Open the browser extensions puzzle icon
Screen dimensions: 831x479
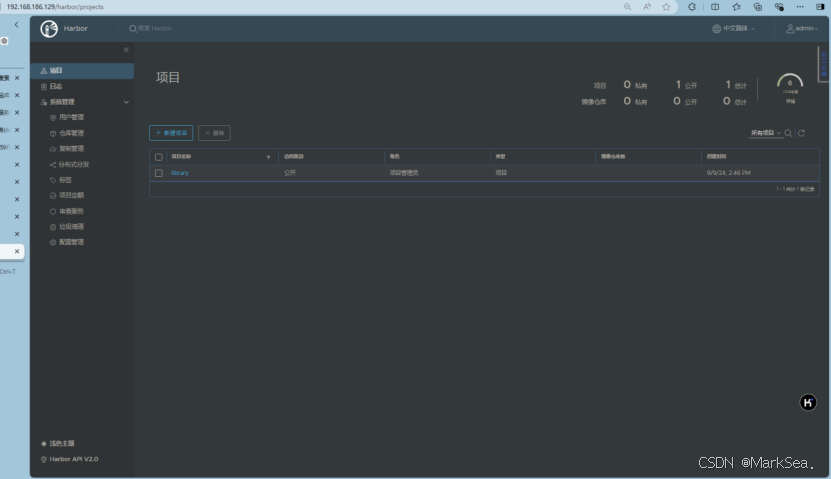tap(692, 7)
